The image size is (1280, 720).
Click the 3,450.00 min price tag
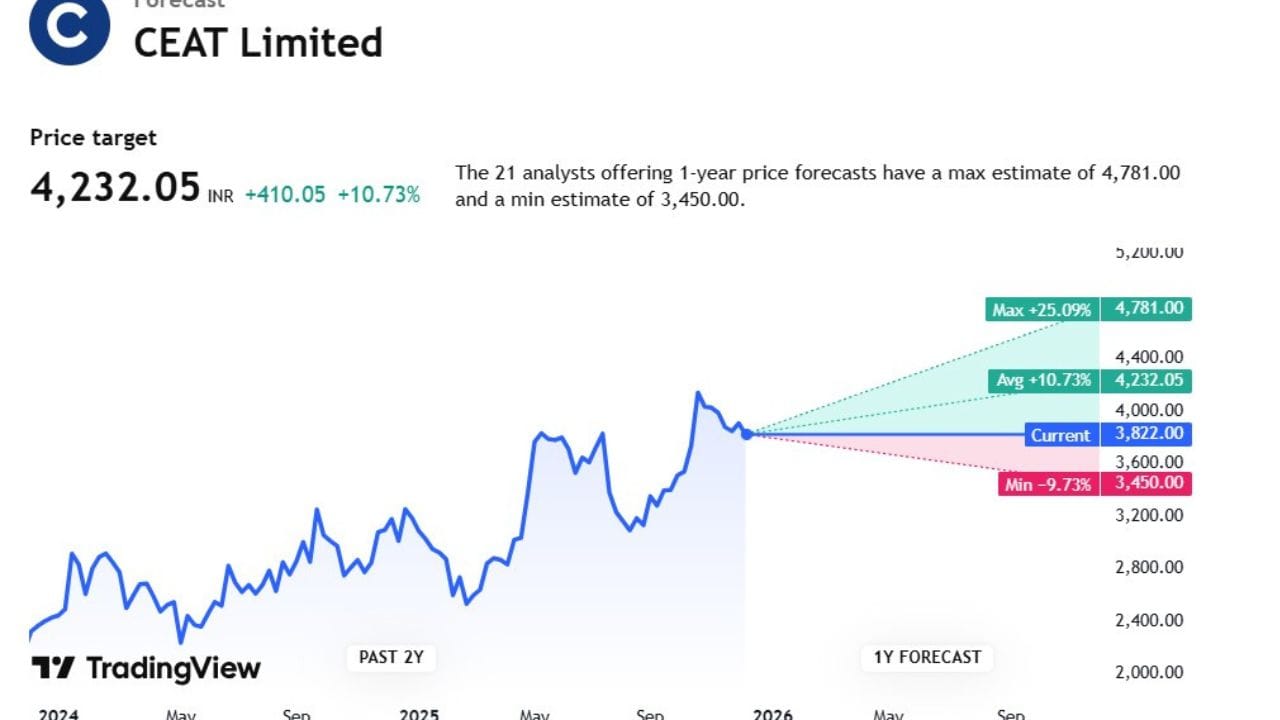click(1146, 484)
